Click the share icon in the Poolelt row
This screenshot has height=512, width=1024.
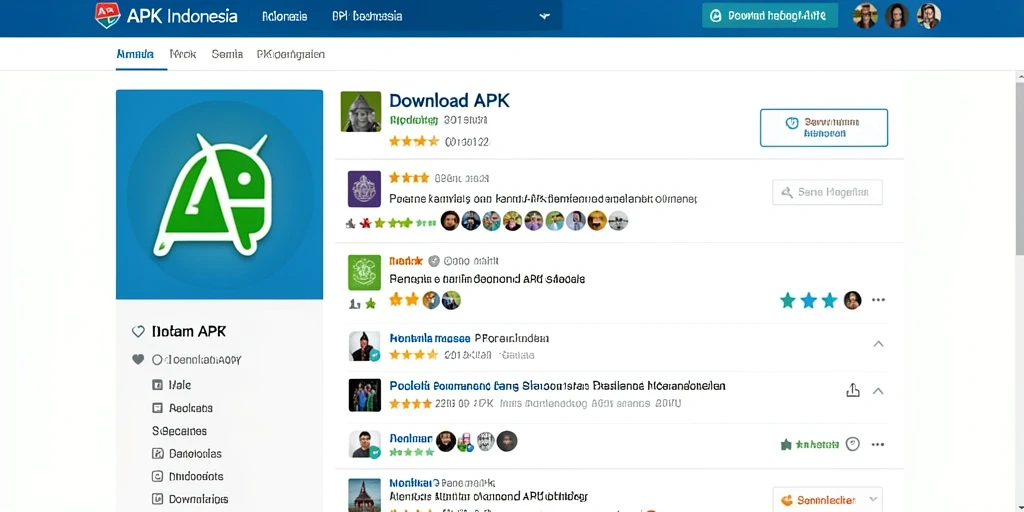pyautogui.click(x=852, y=391)
